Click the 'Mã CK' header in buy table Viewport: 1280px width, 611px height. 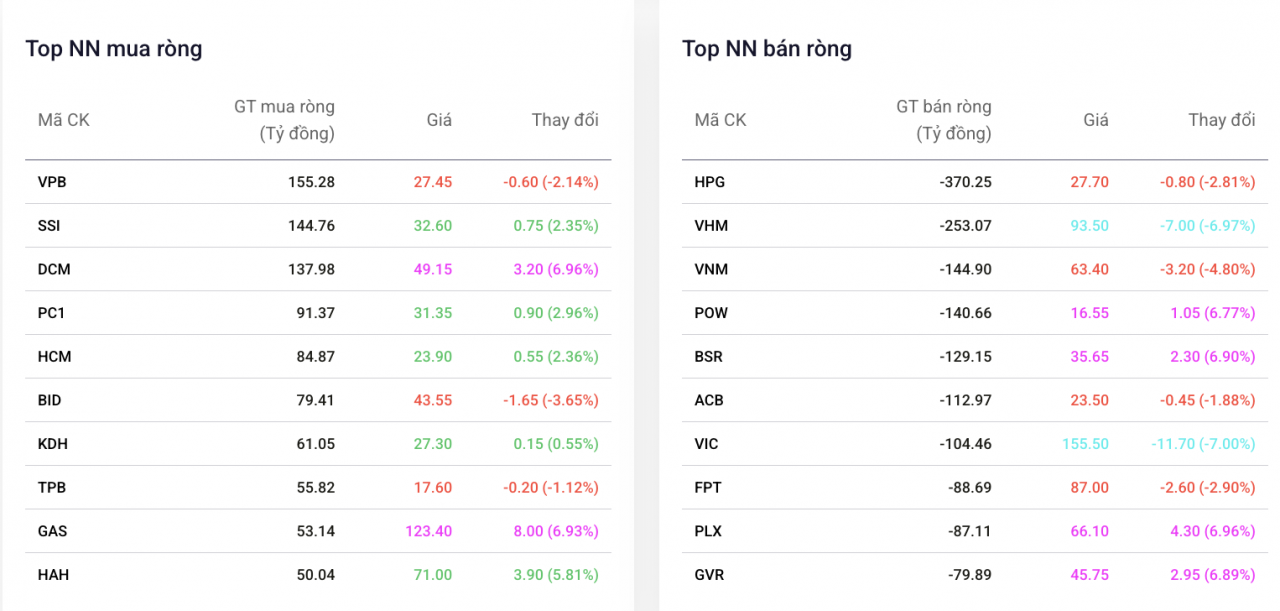63,120
